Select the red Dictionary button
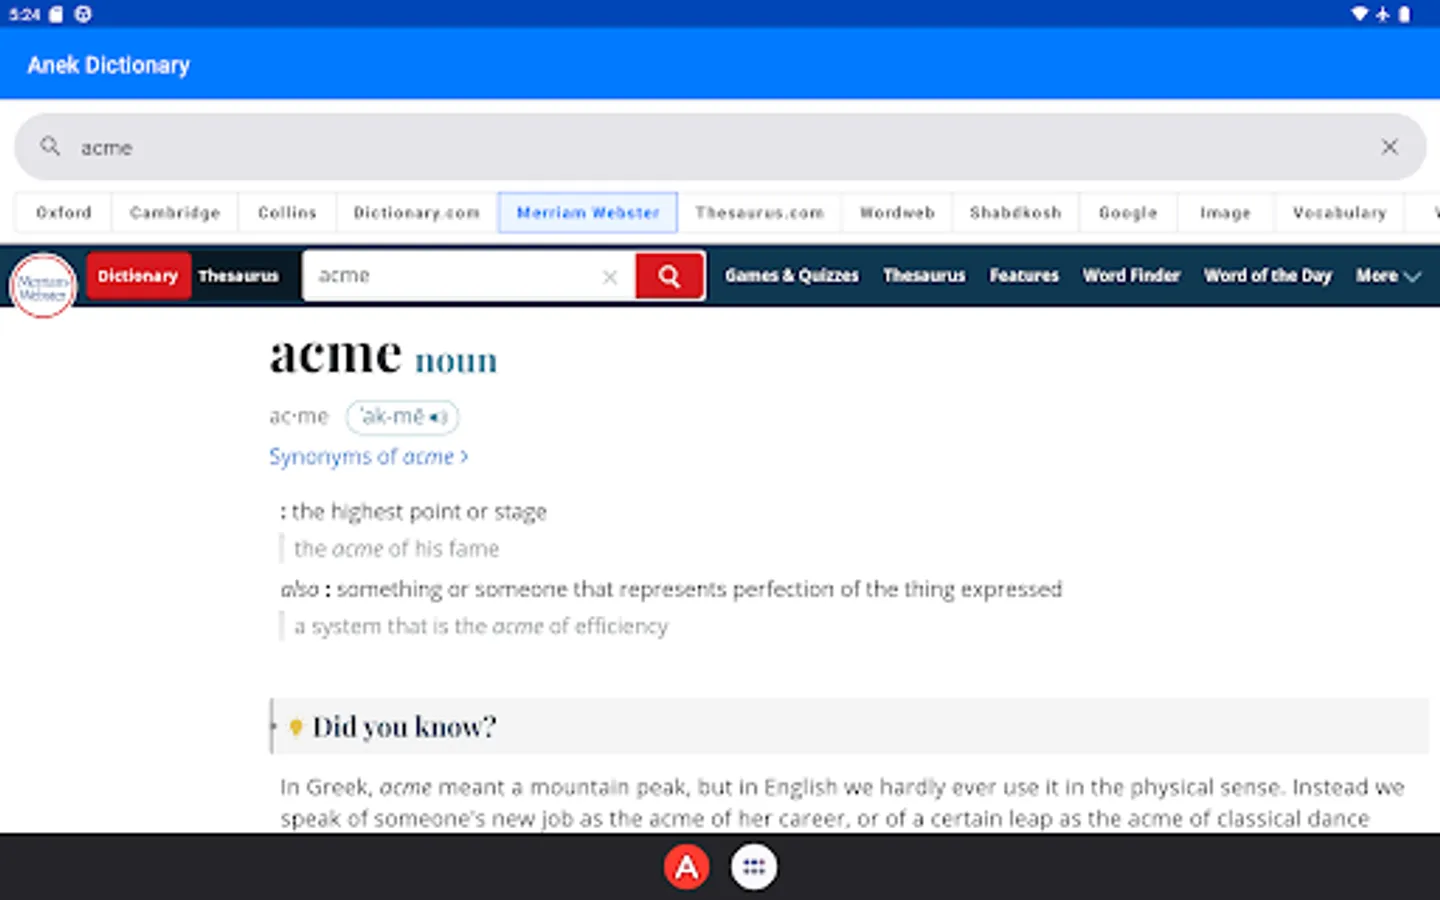The width and height of the screenshot is (1440, 900). click(x=138, y=276)
